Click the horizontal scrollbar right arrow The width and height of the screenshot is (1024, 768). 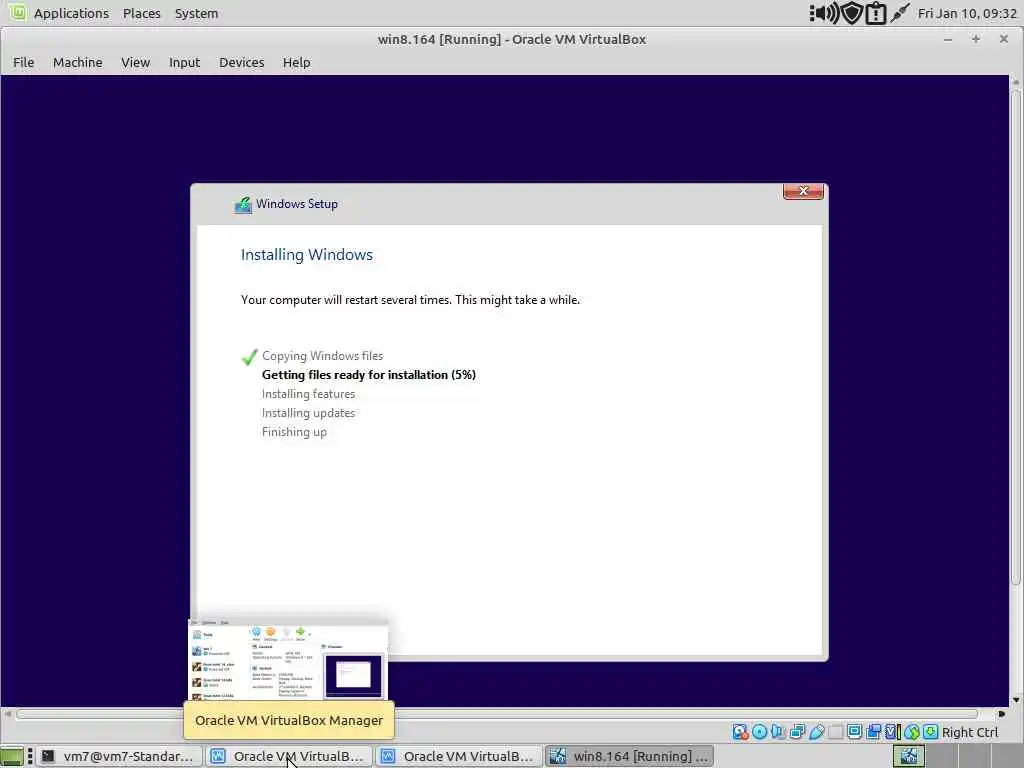(x=1001, y=714)
